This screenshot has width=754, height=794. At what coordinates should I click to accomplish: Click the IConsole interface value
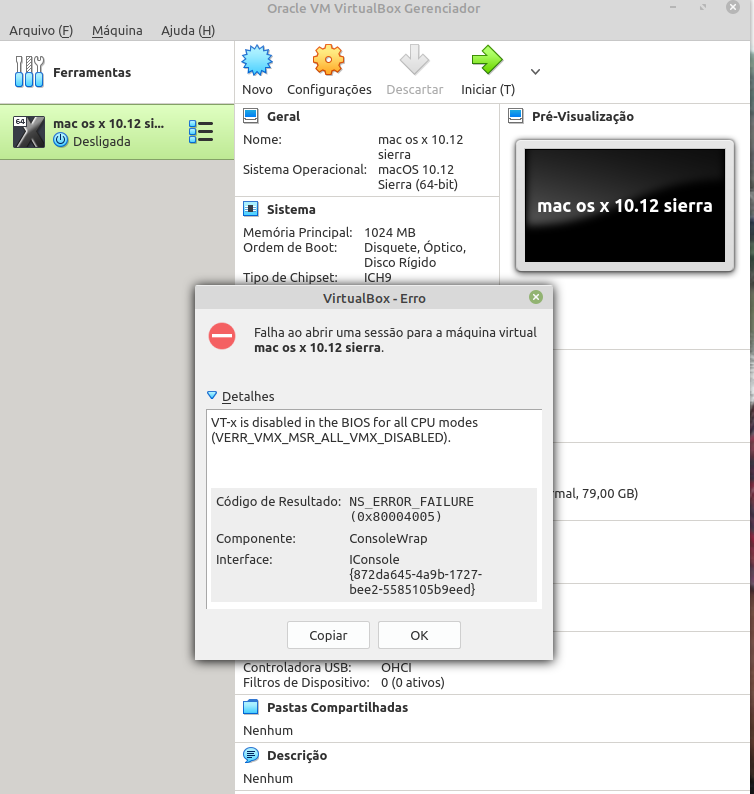coord(415,574)
